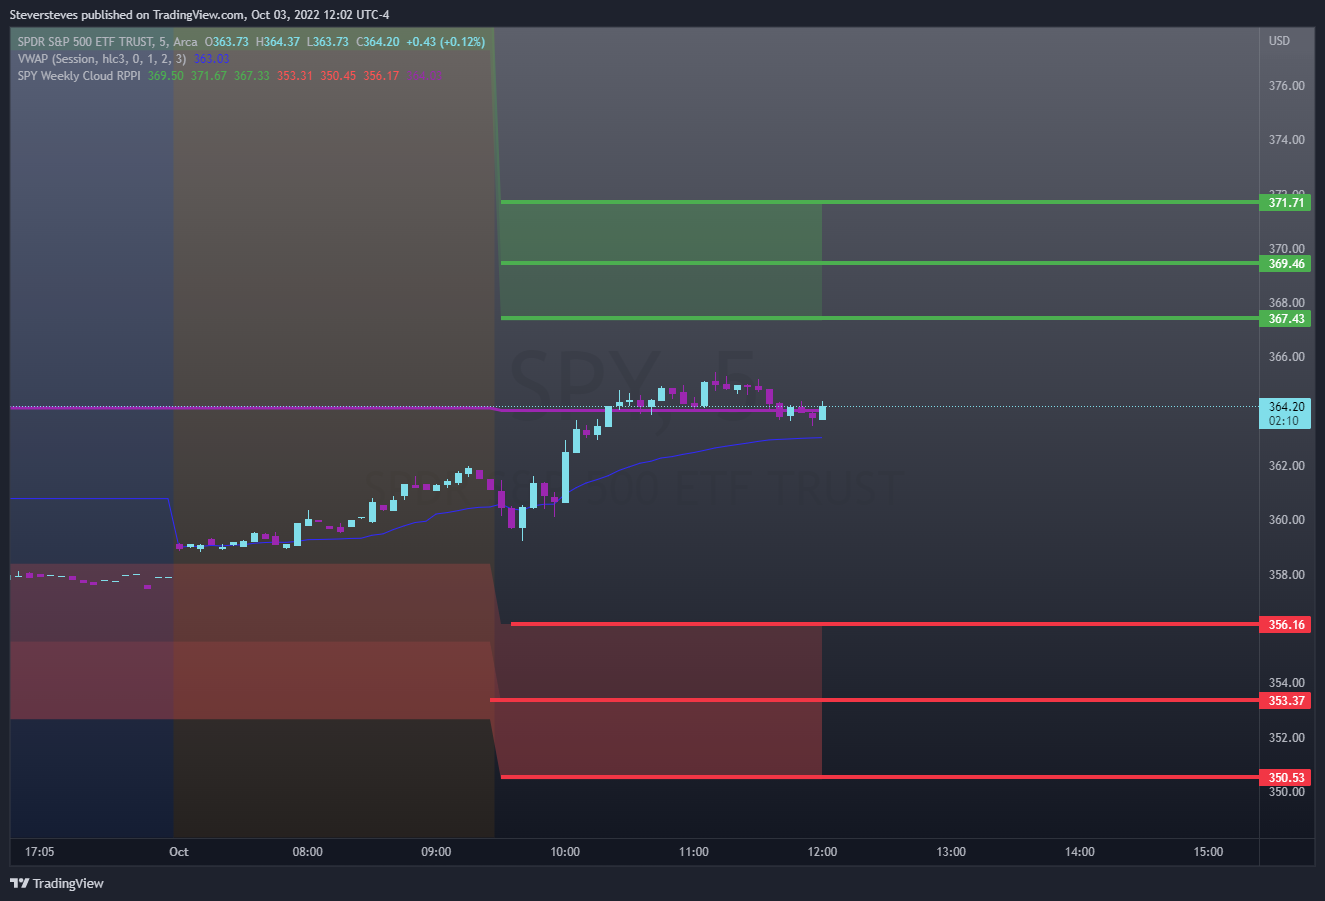Viewport: 1325px width, 901px height.
Task: Click the RPPI value 367.33 in legend
Action: click(x=252, y=76)
